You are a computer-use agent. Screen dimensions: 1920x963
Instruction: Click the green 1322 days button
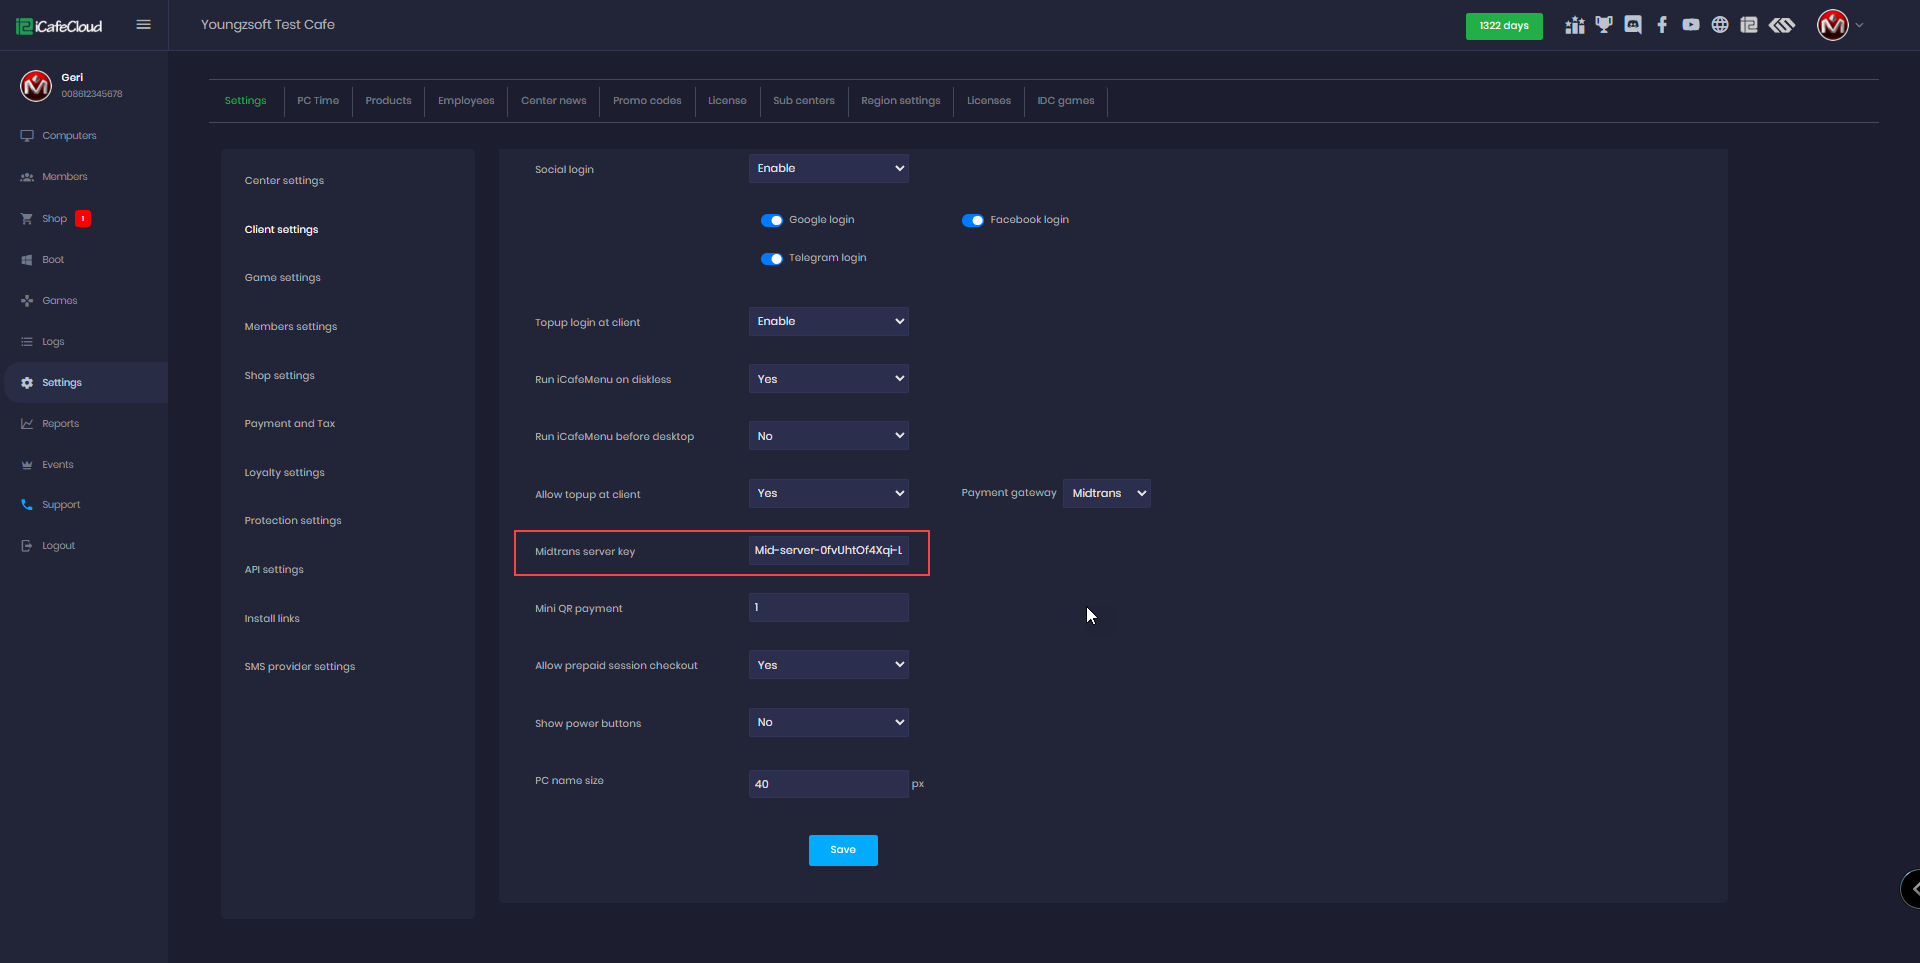pyautogui.click(x=1504, y=26)
